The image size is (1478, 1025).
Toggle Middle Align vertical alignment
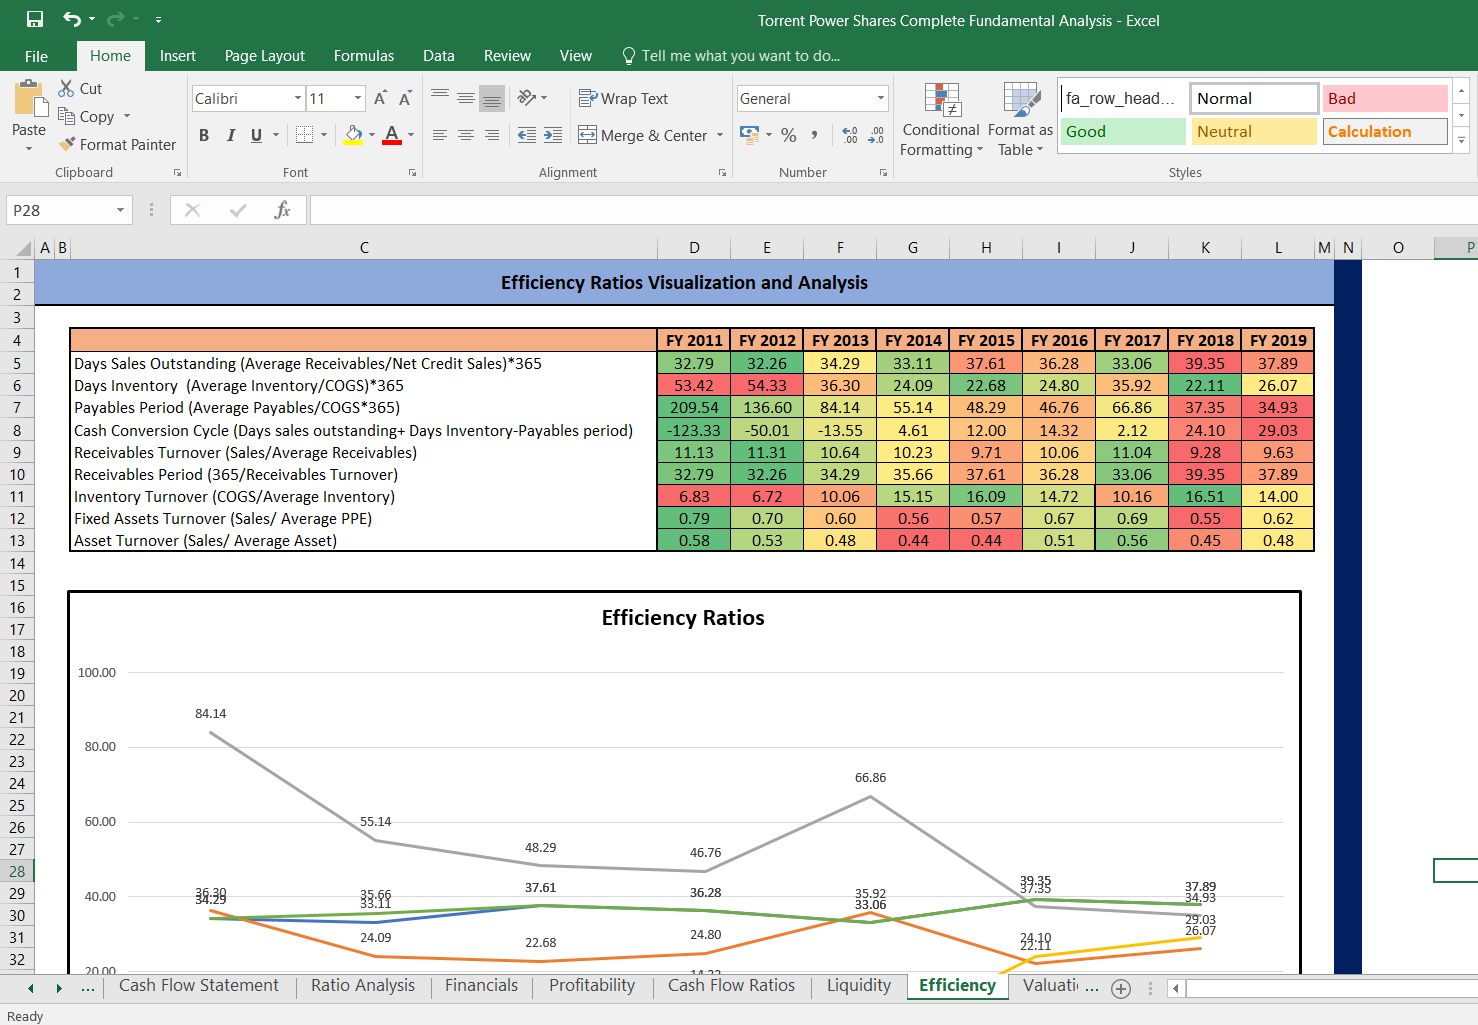tap(466, 97)
